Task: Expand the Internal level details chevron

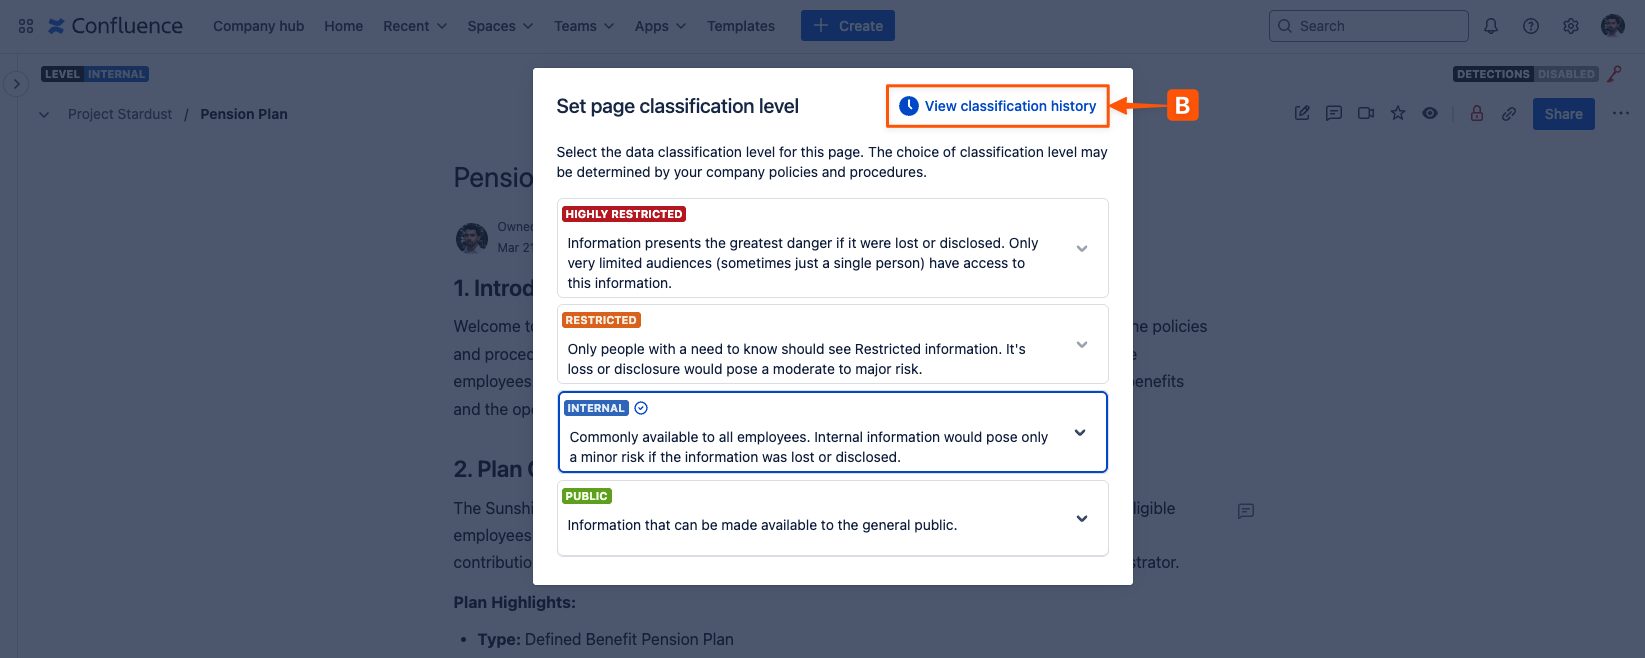Action: coord(1080,433)
